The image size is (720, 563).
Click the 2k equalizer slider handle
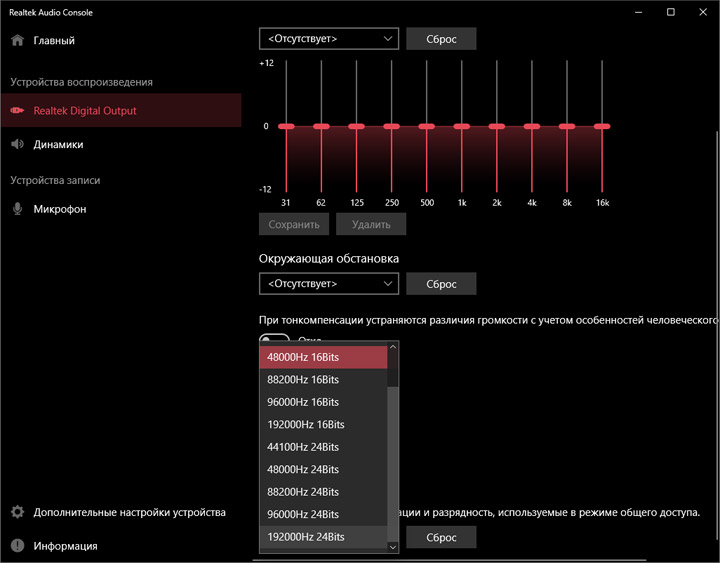[x=496, y=126]
